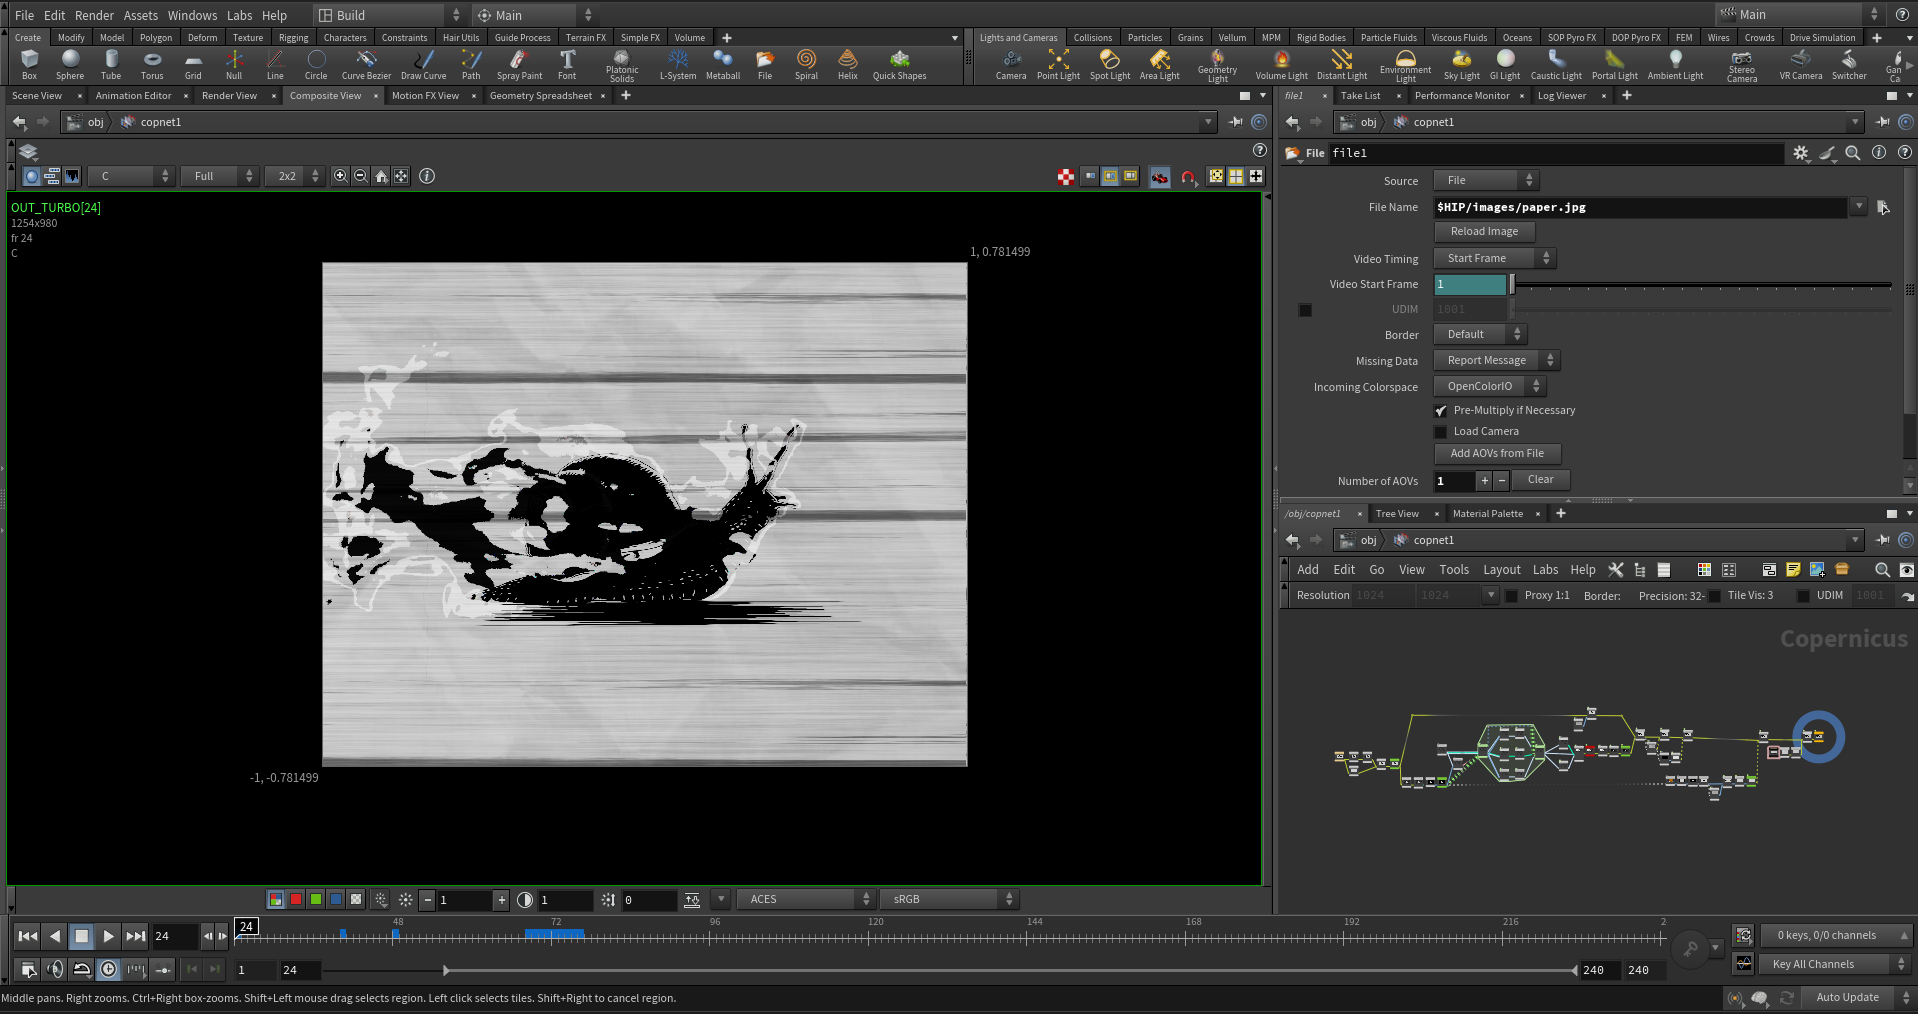Select the L-System shelf tool
Viewport: 1918px width, 1014px height.
point(678,65)
